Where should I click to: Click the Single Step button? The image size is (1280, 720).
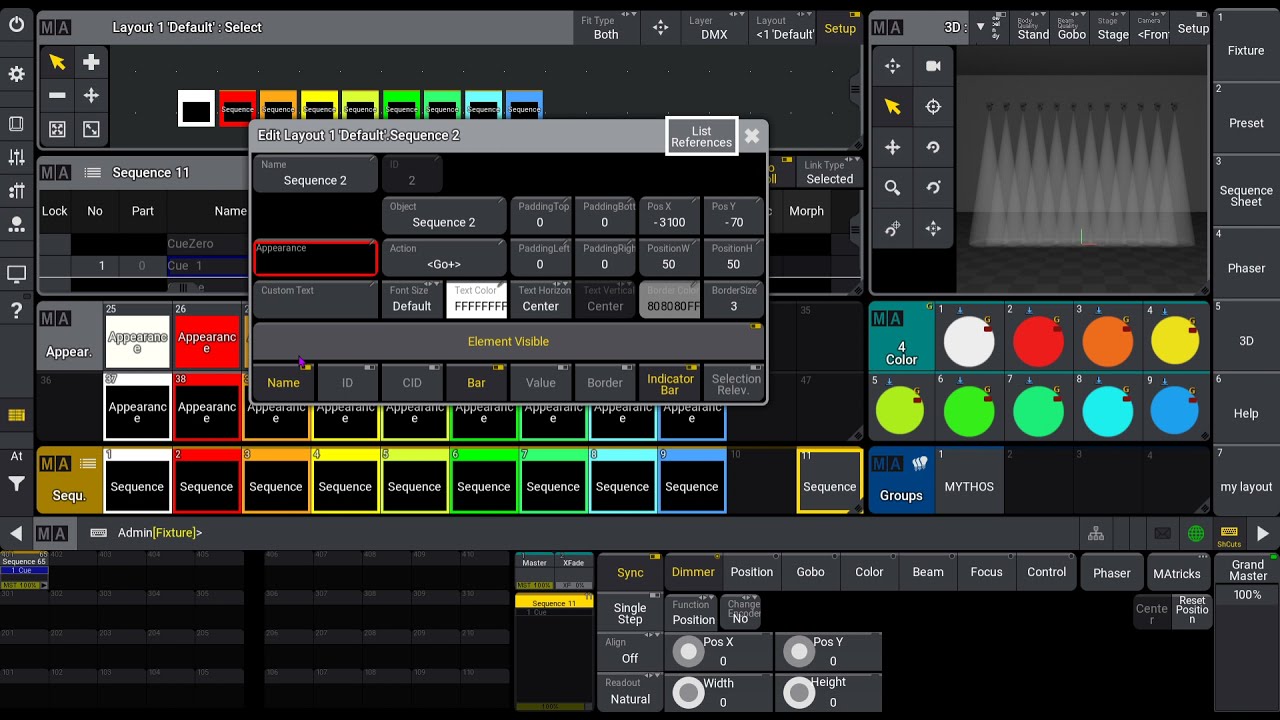(630, 613)
